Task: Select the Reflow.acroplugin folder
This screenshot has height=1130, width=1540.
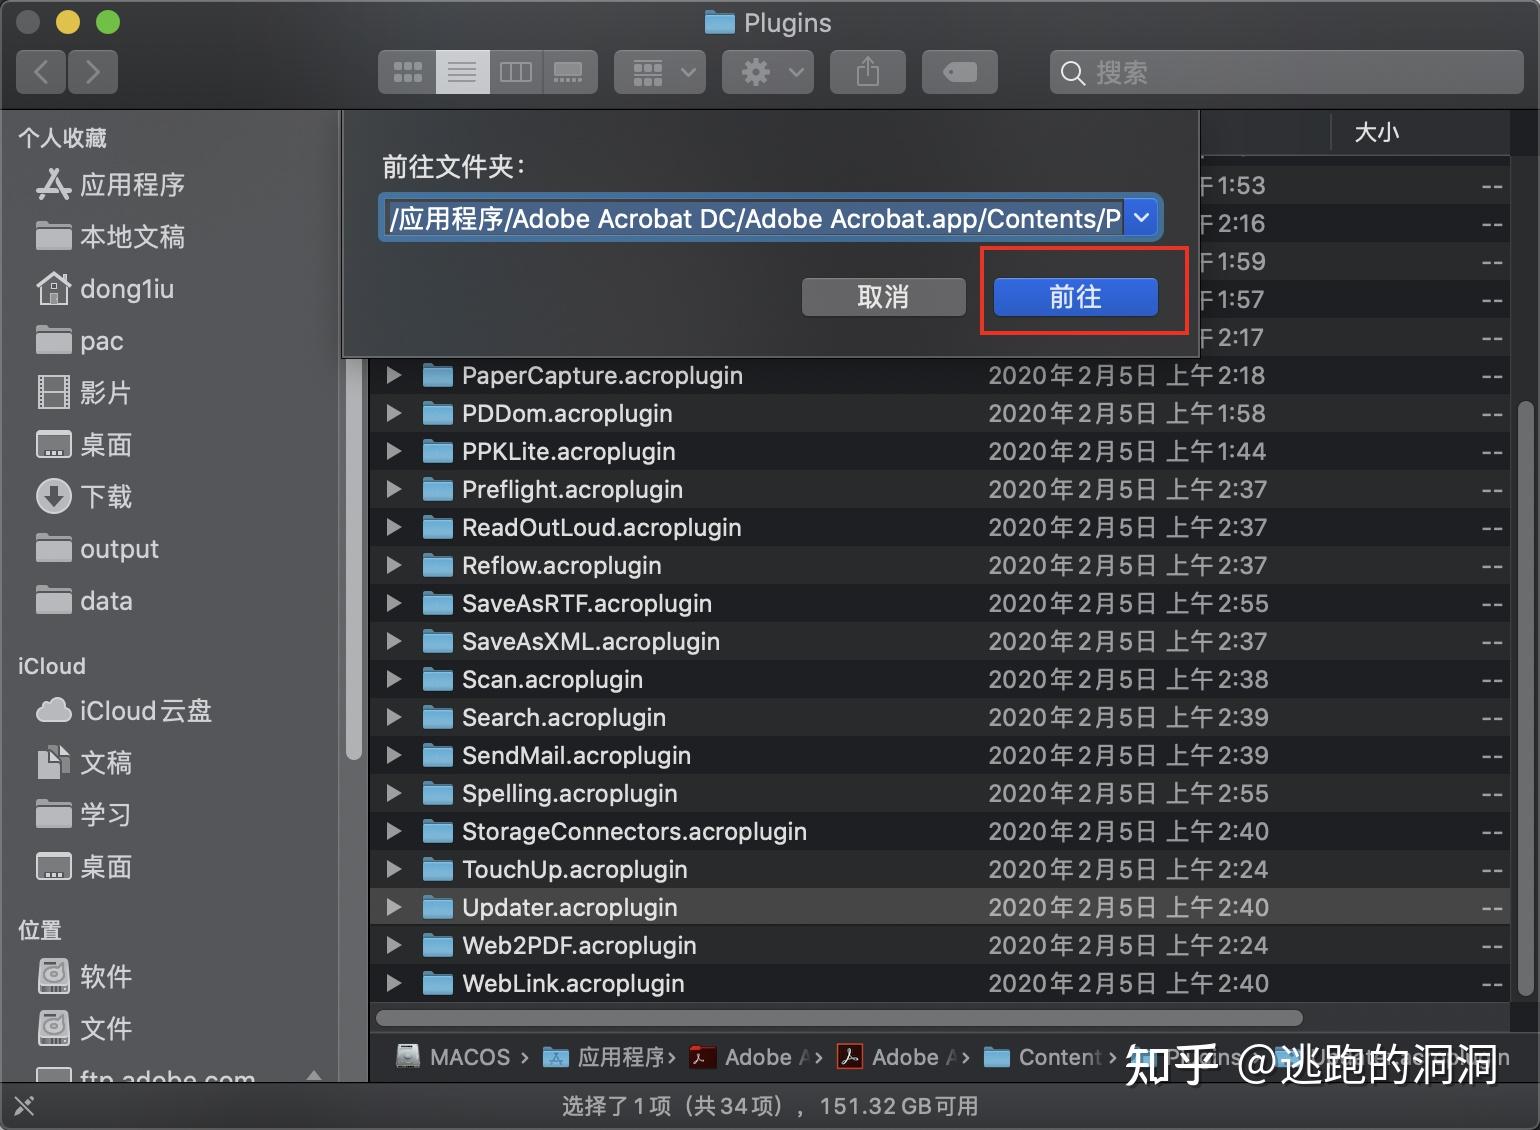Action: 940,565
